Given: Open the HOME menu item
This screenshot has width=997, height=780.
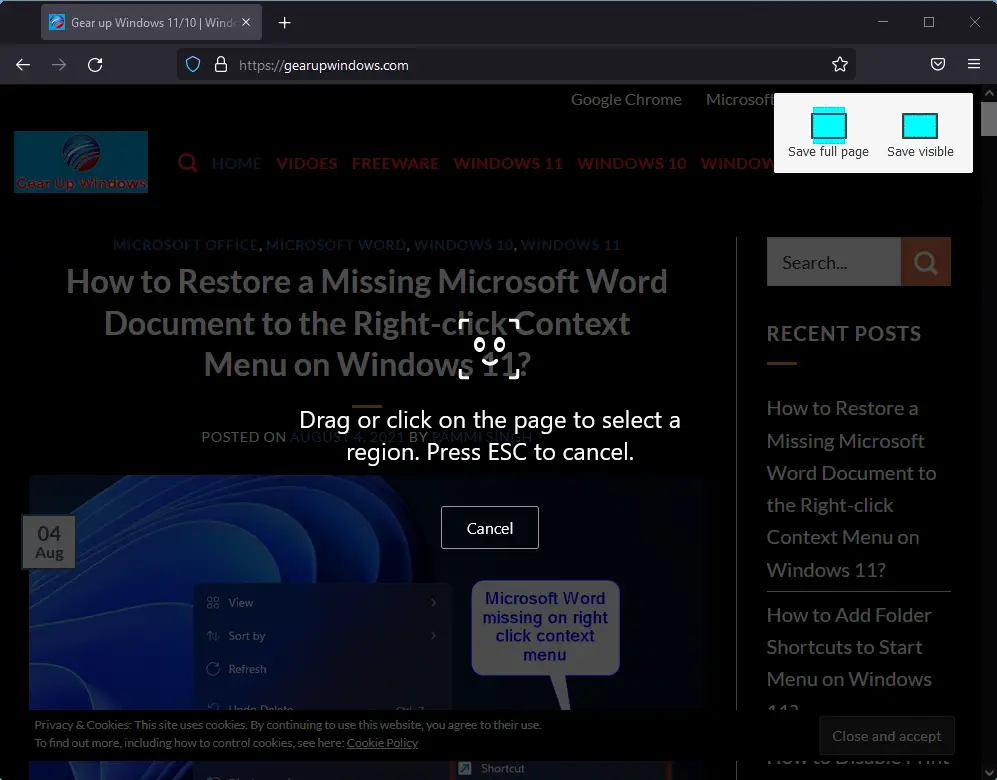Looking at the screenshot, I should tap(236, 164).
